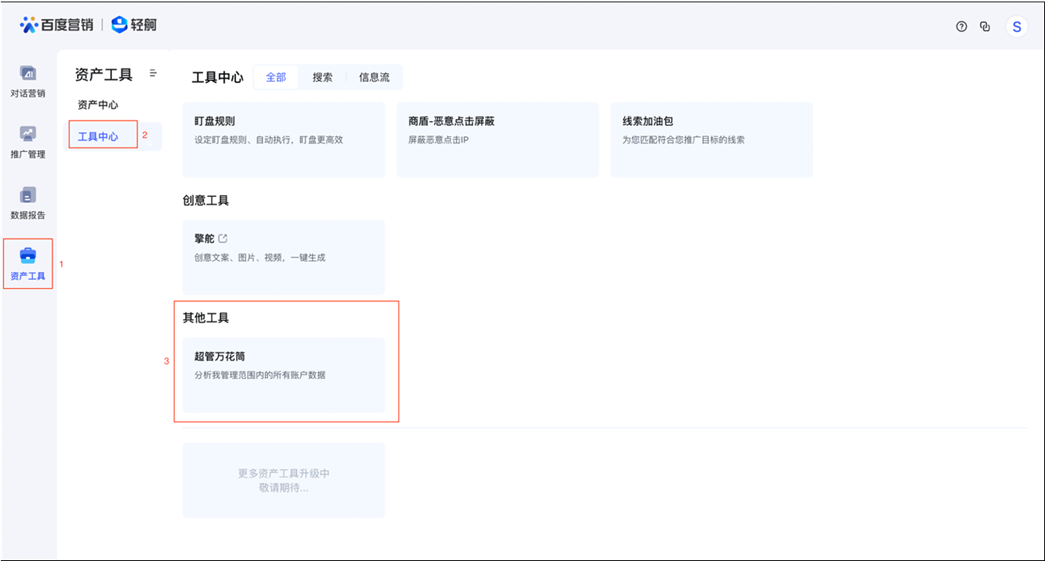The image size is (1045, 561).
Task: Click the linked squares icon in header
Action: [985, 27]
